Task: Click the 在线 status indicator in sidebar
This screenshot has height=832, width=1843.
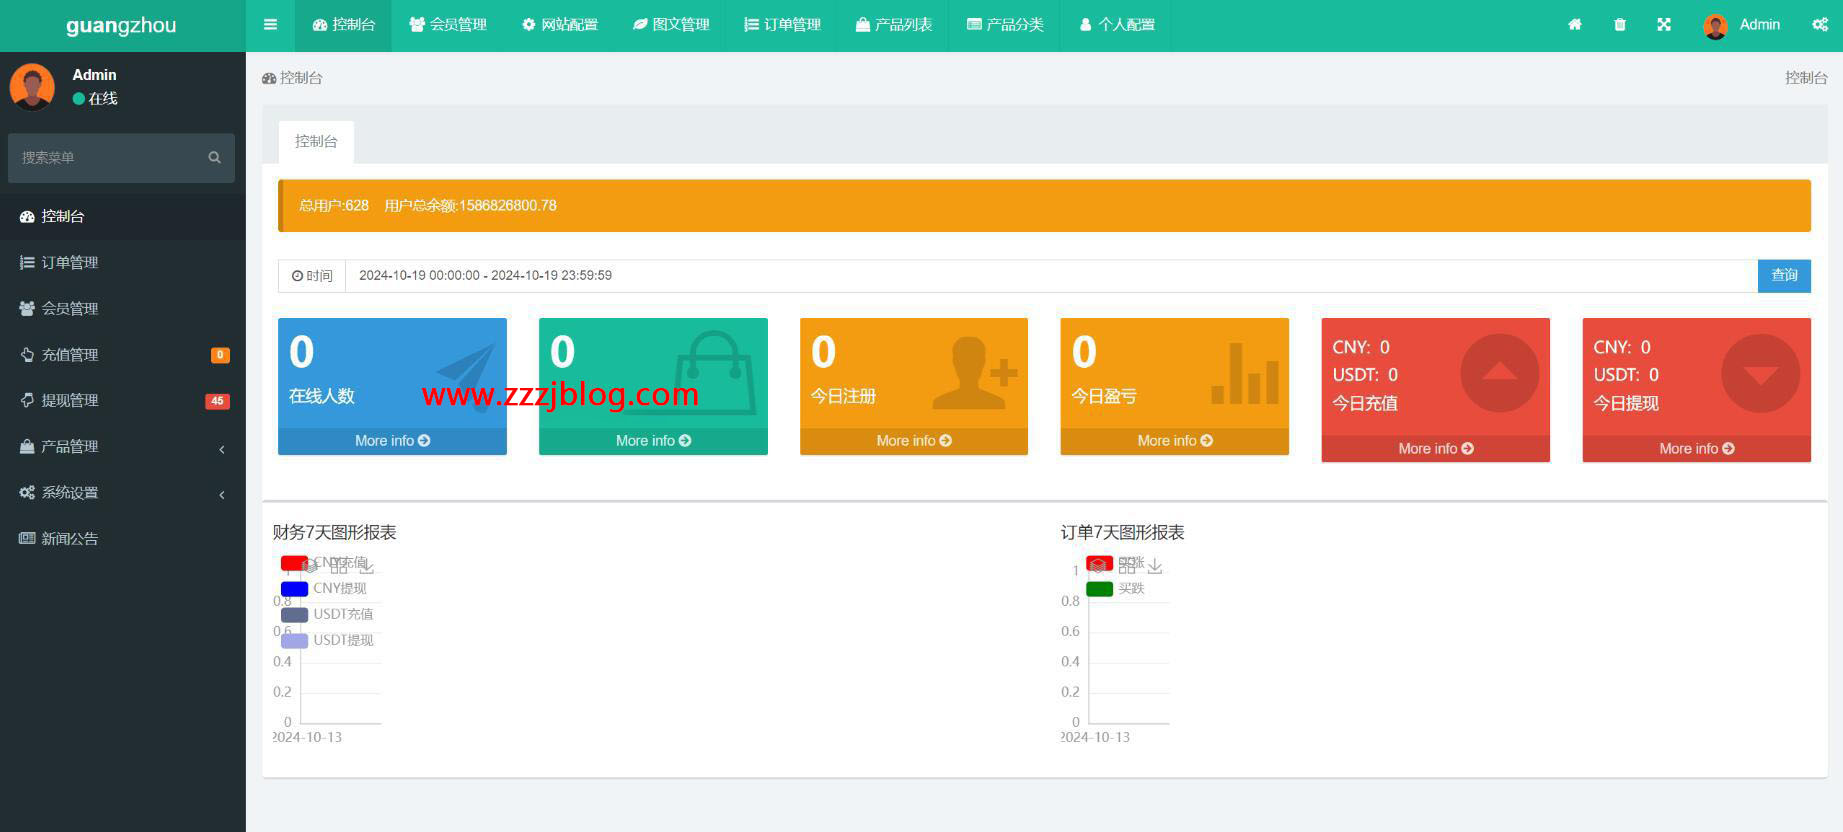Action: (x=95, y=98)
